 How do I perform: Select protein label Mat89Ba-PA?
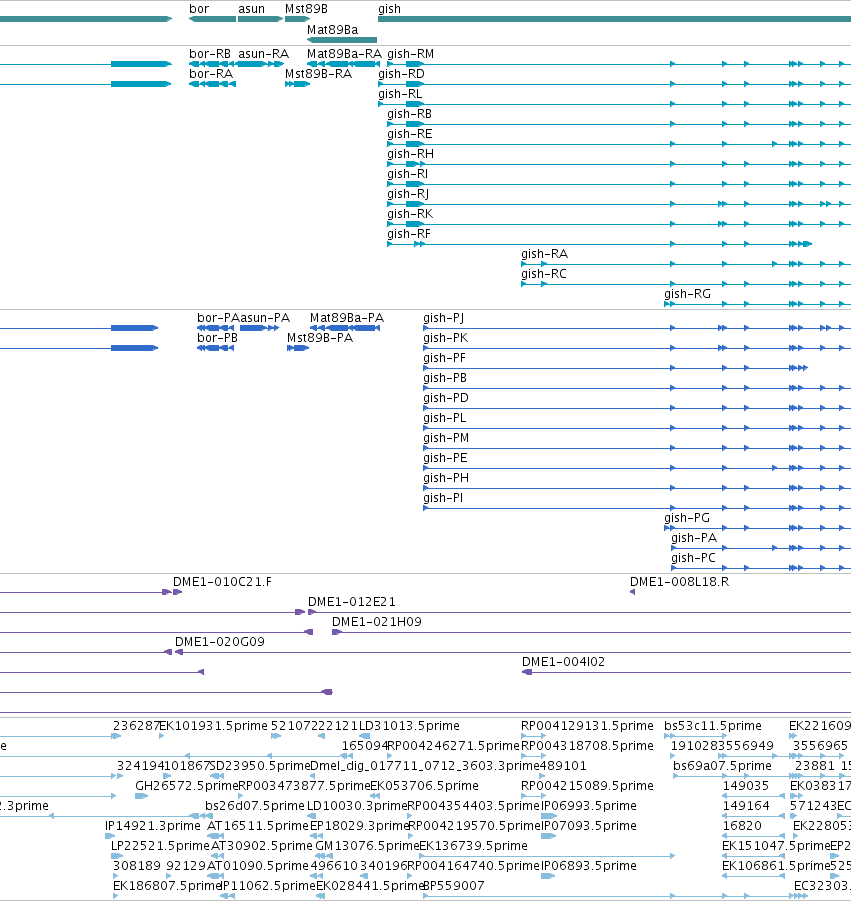[x=347, y=318]
